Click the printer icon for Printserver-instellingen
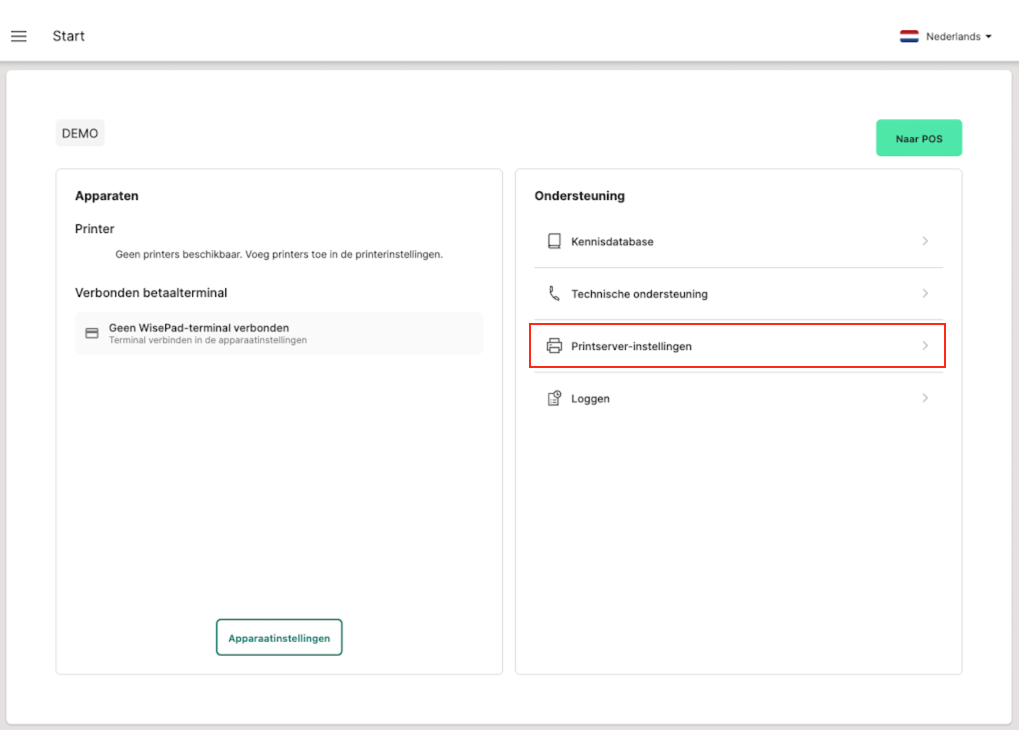Screen dimensions: 1020x730 pos(554,346)
